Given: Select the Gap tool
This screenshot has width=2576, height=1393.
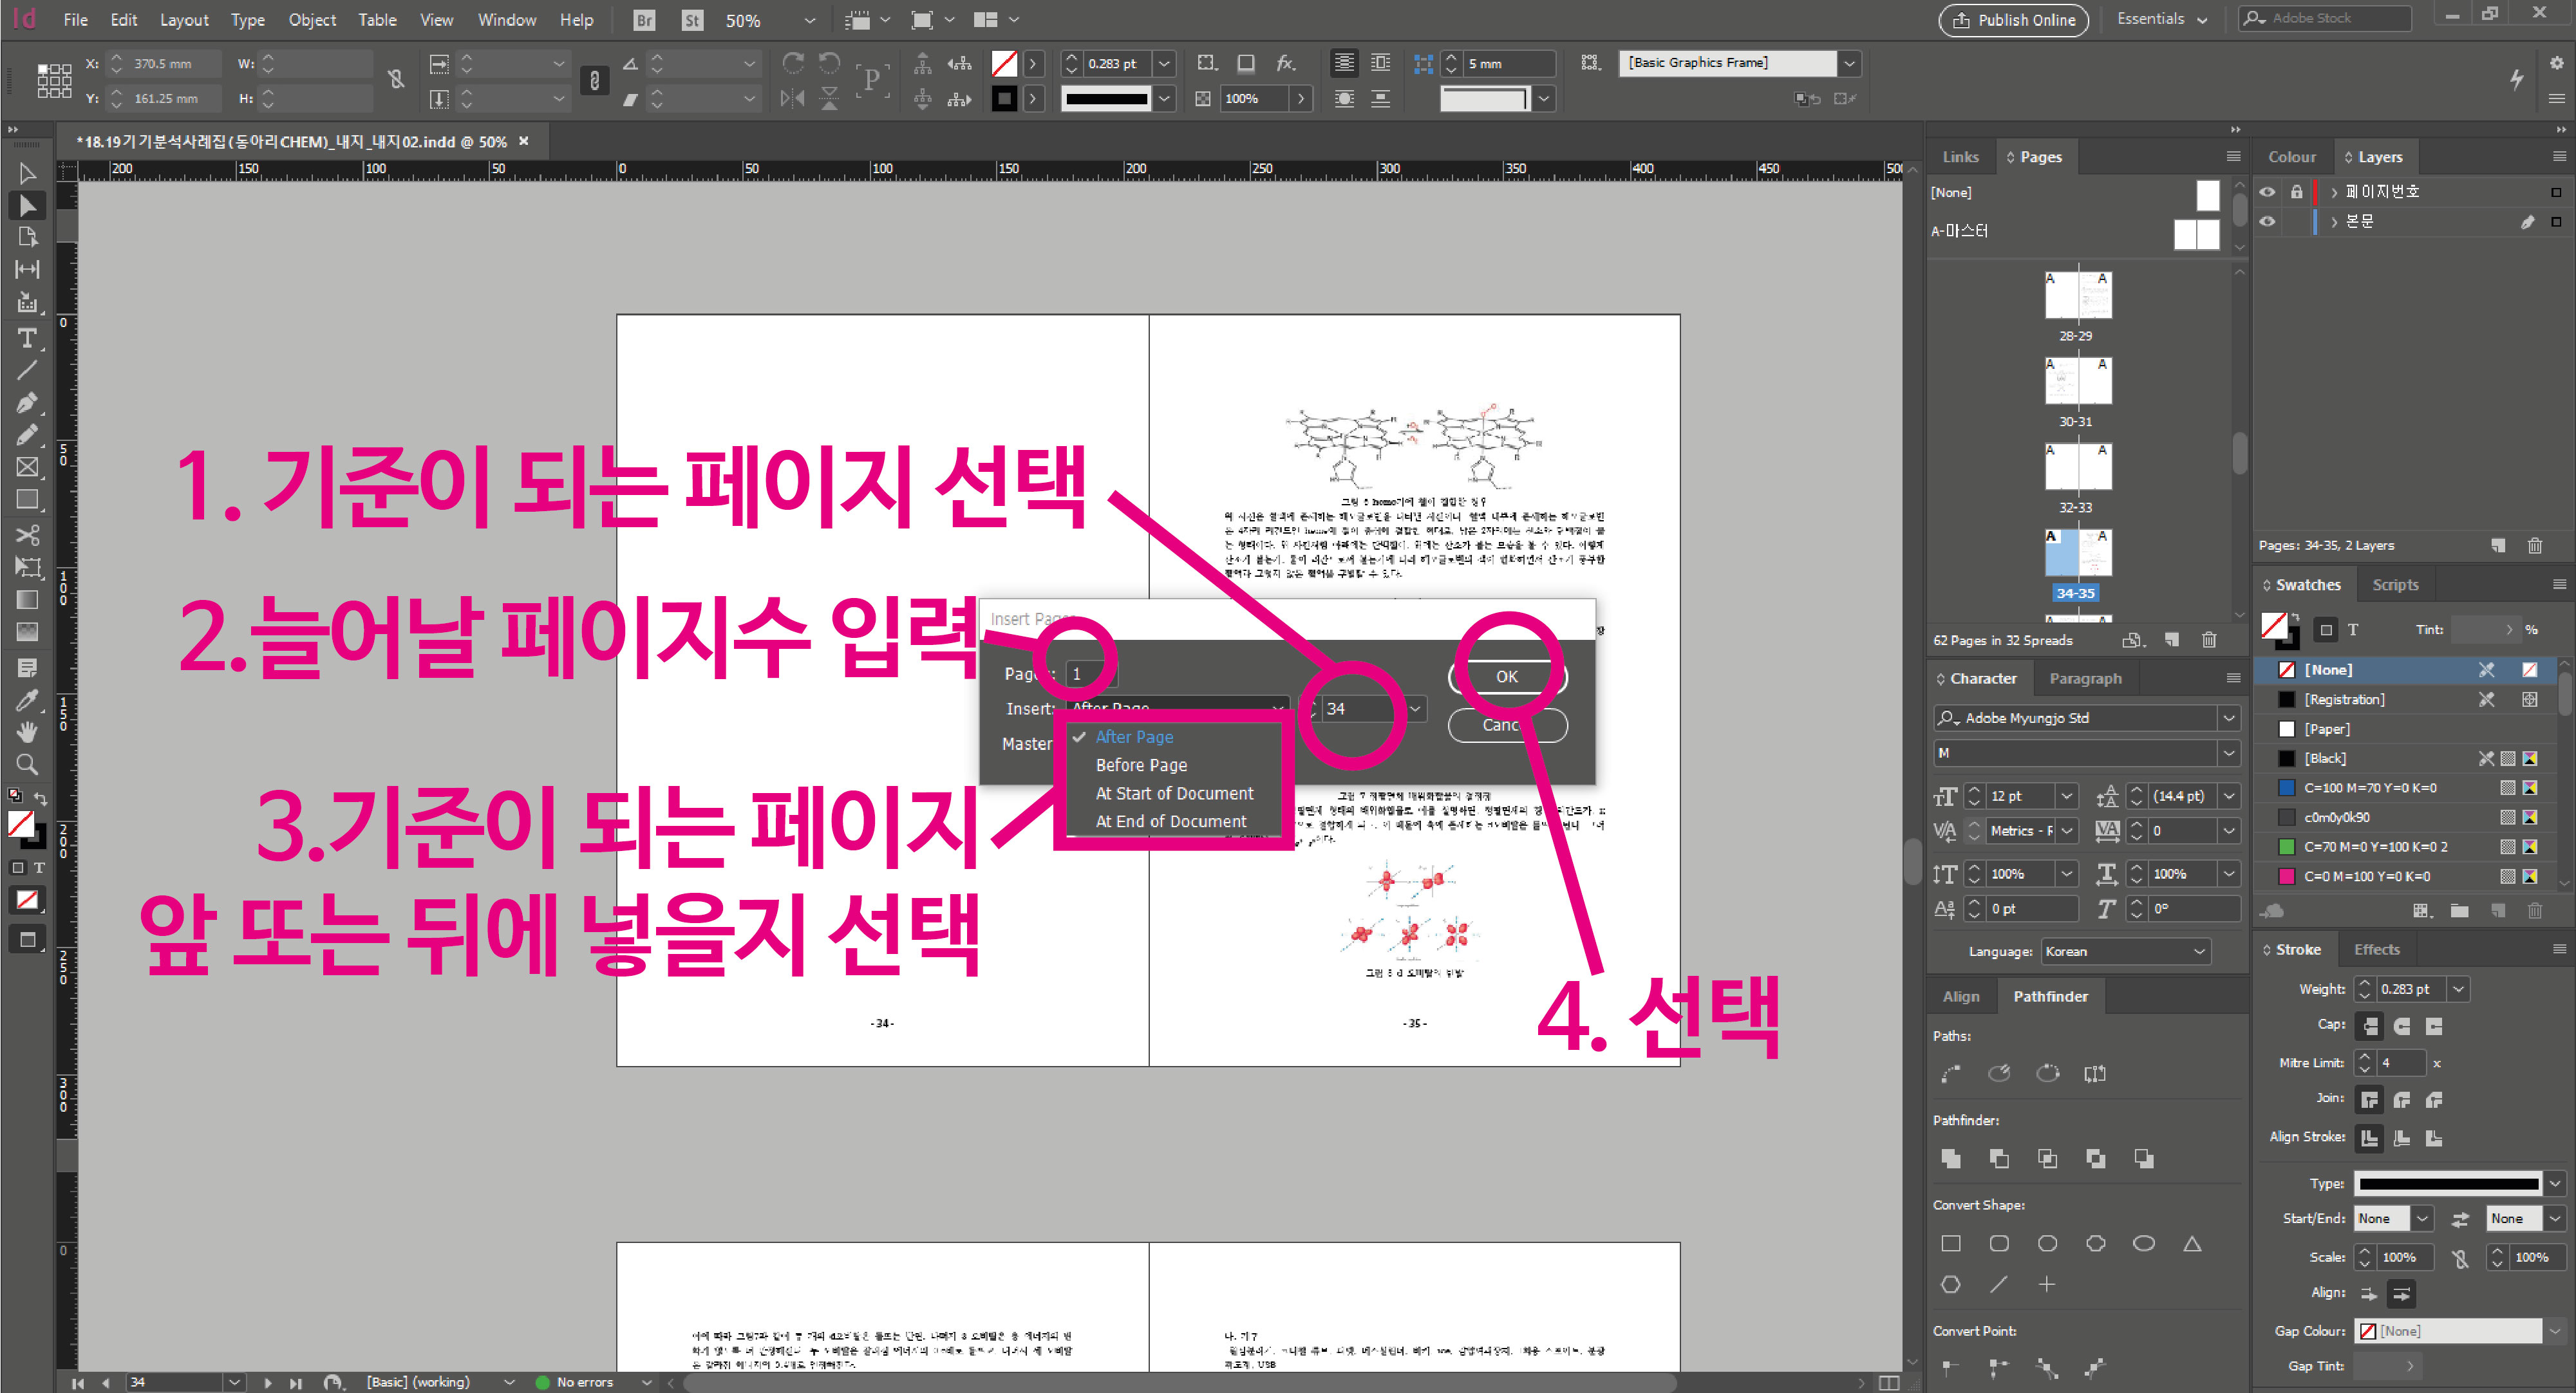Looking at the screenshot, I should click(x=27, y=269).
